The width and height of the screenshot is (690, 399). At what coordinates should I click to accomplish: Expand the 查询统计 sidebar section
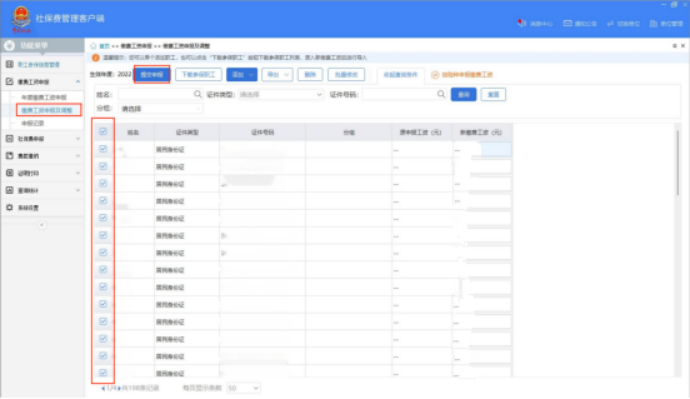click(78, 190)
